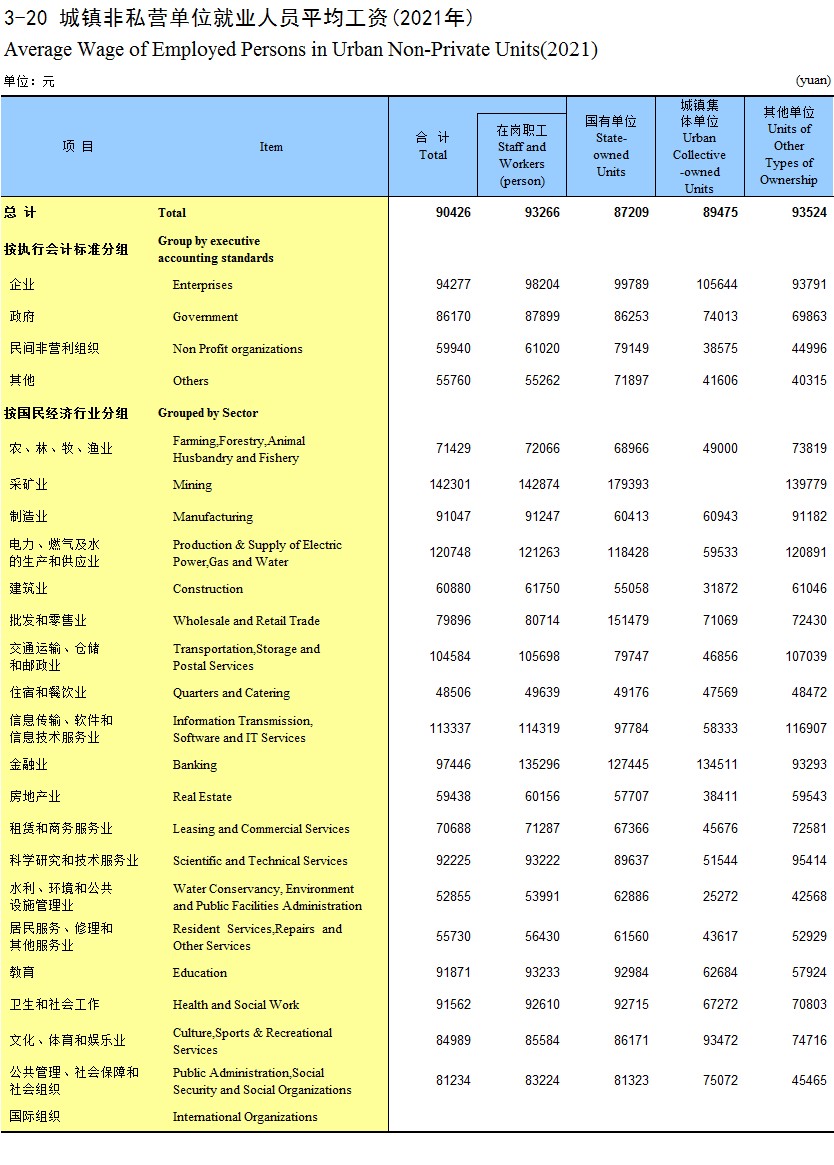The height and width of the screenshot is (1165, 834).
Task: Click the '(yuan)' unit label
Action: click(x=813, y=80)
